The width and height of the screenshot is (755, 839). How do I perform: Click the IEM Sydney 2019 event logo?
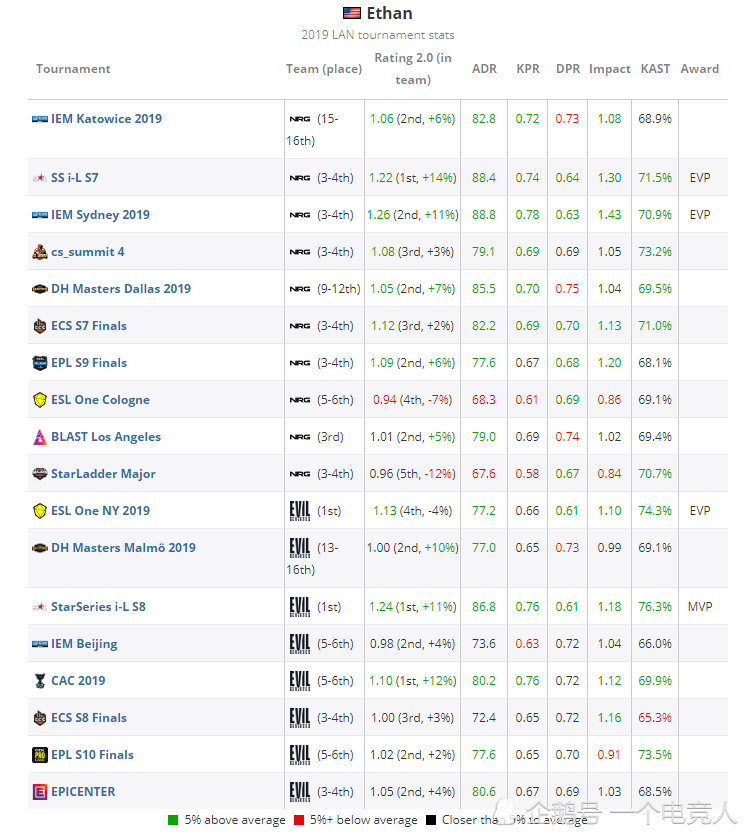[x=40, y=215]
